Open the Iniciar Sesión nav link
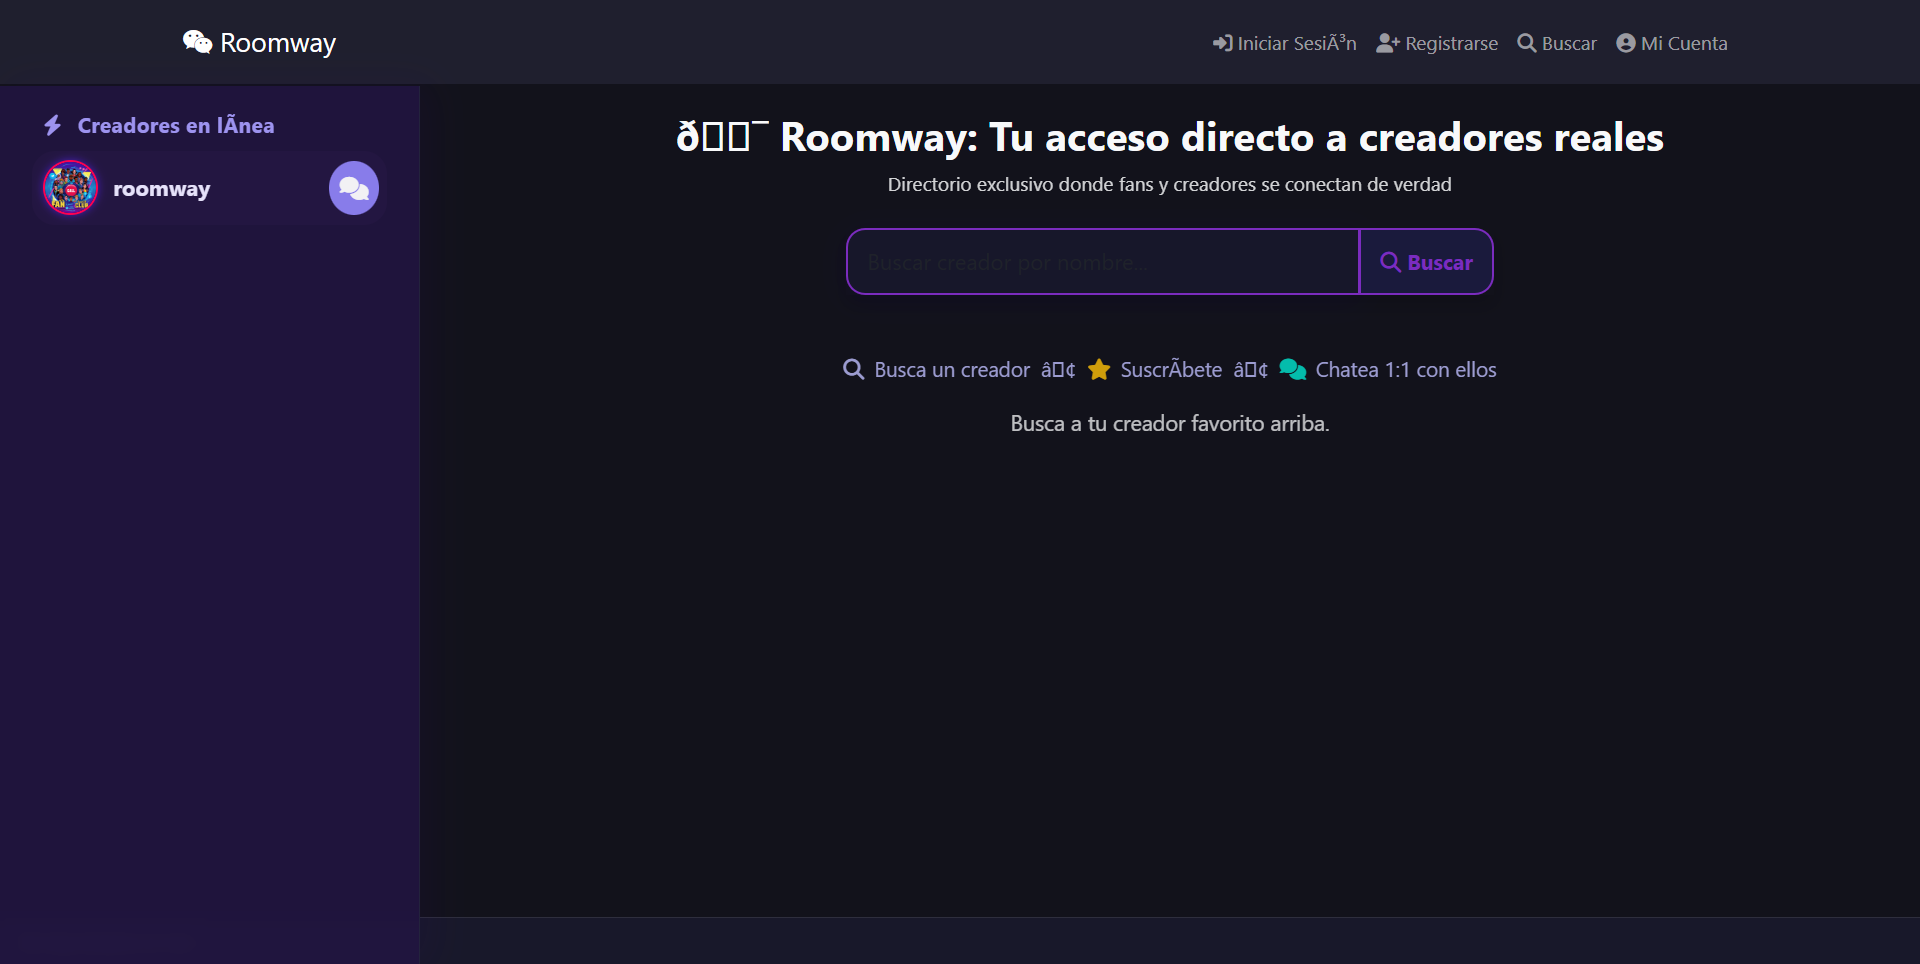This screenshot has height=964, width=1920. point(1285,43)
